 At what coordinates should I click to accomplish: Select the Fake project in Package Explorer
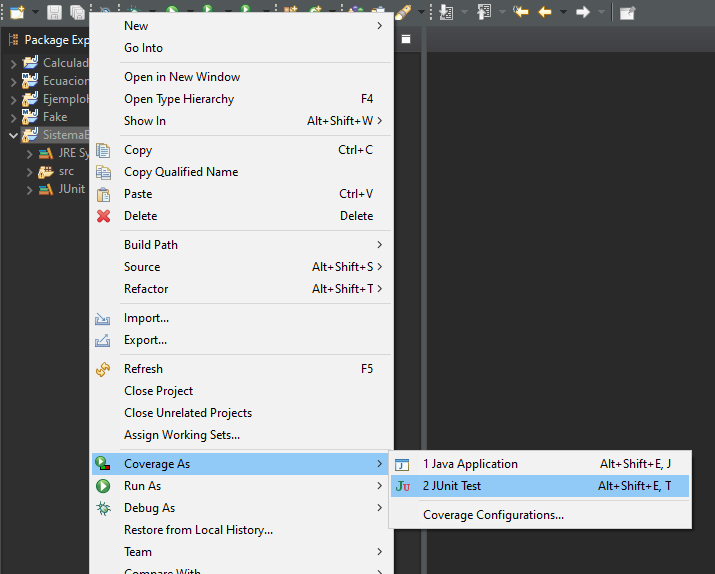click(x=55, y=117)
